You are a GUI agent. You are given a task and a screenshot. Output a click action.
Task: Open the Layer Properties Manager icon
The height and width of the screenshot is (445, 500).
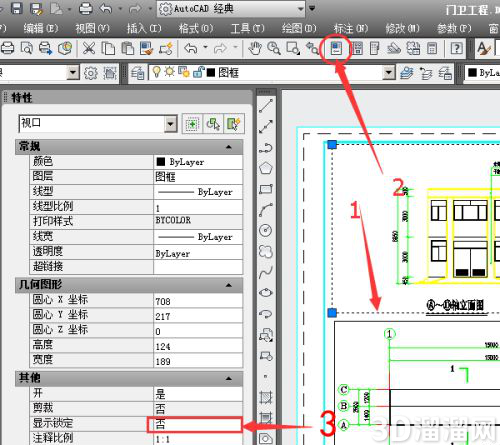pos(137,73)
